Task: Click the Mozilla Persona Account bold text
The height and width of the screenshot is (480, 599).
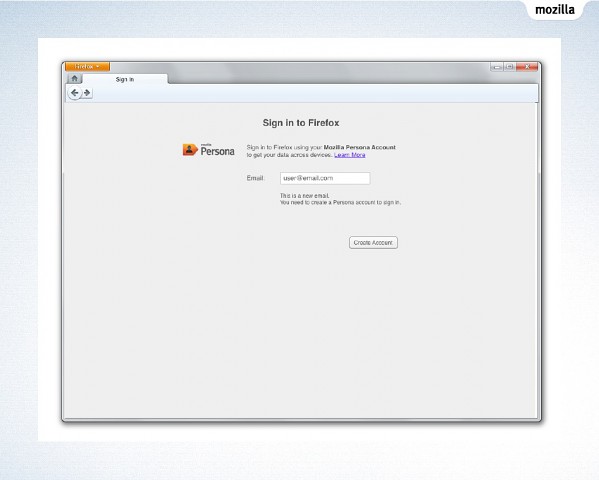Action: (359, 147)
